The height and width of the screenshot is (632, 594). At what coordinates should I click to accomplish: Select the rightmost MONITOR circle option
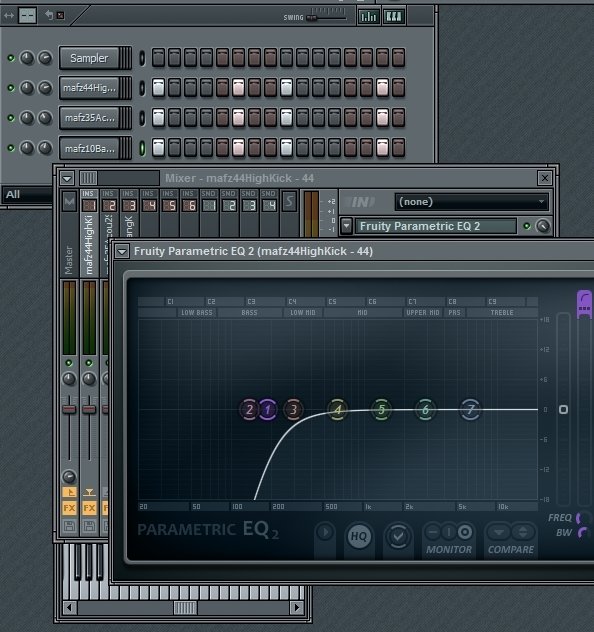pyautogui.click(x=465, y=532)
